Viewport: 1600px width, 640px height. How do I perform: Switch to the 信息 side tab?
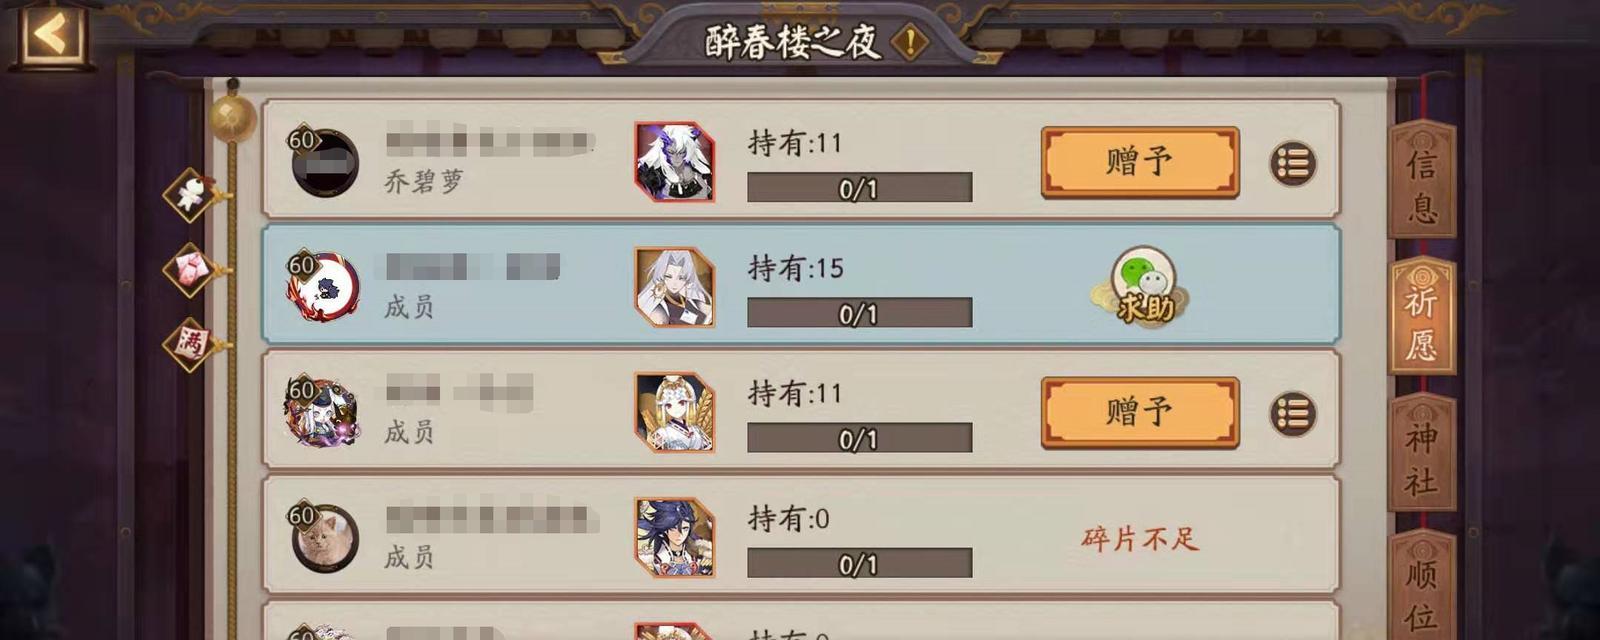pyautogui.click(x=1421, y=180)
